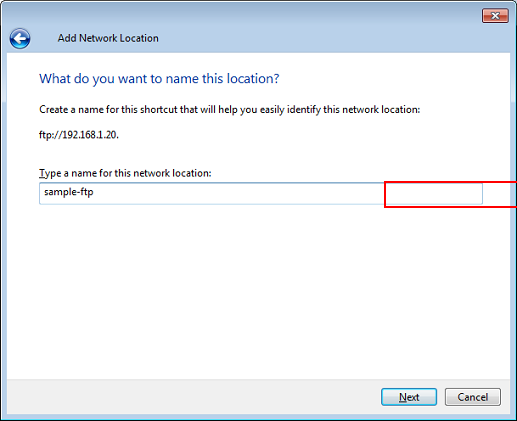Click the Type a name label
The image size is (517, 421).
click(125, 173)
